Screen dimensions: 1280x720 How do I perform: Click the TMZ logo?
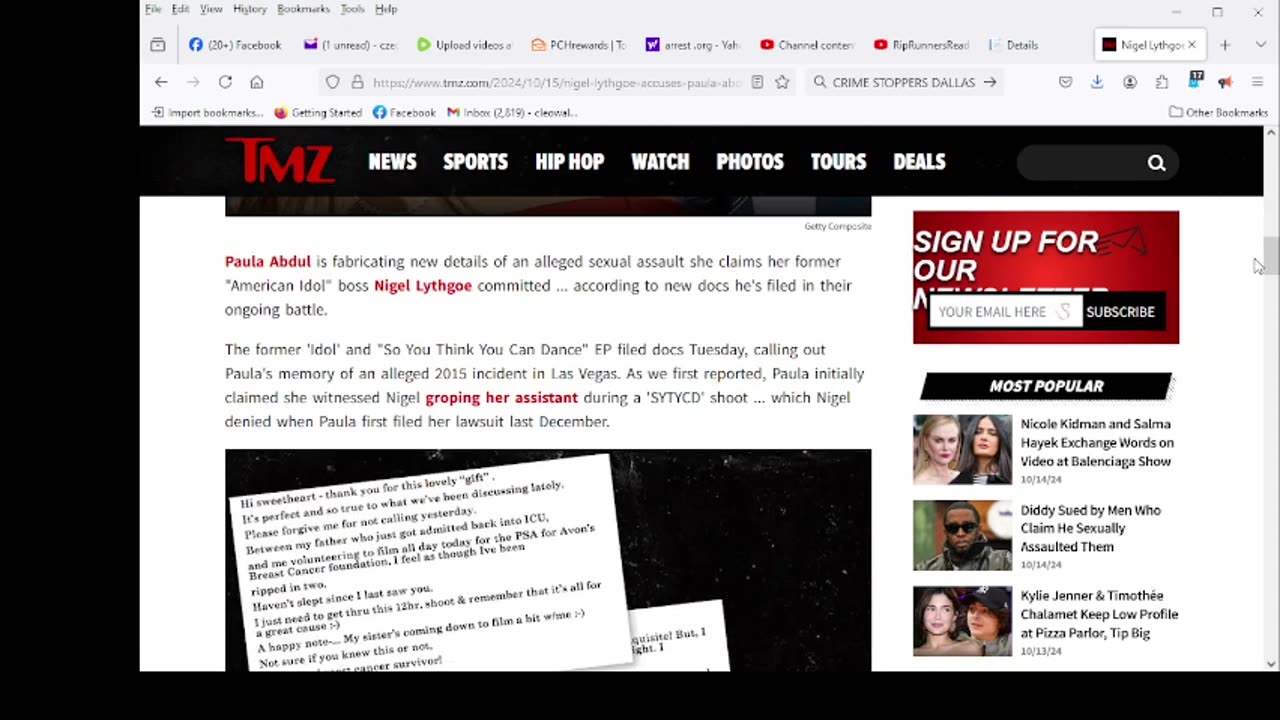pos(279,160)
